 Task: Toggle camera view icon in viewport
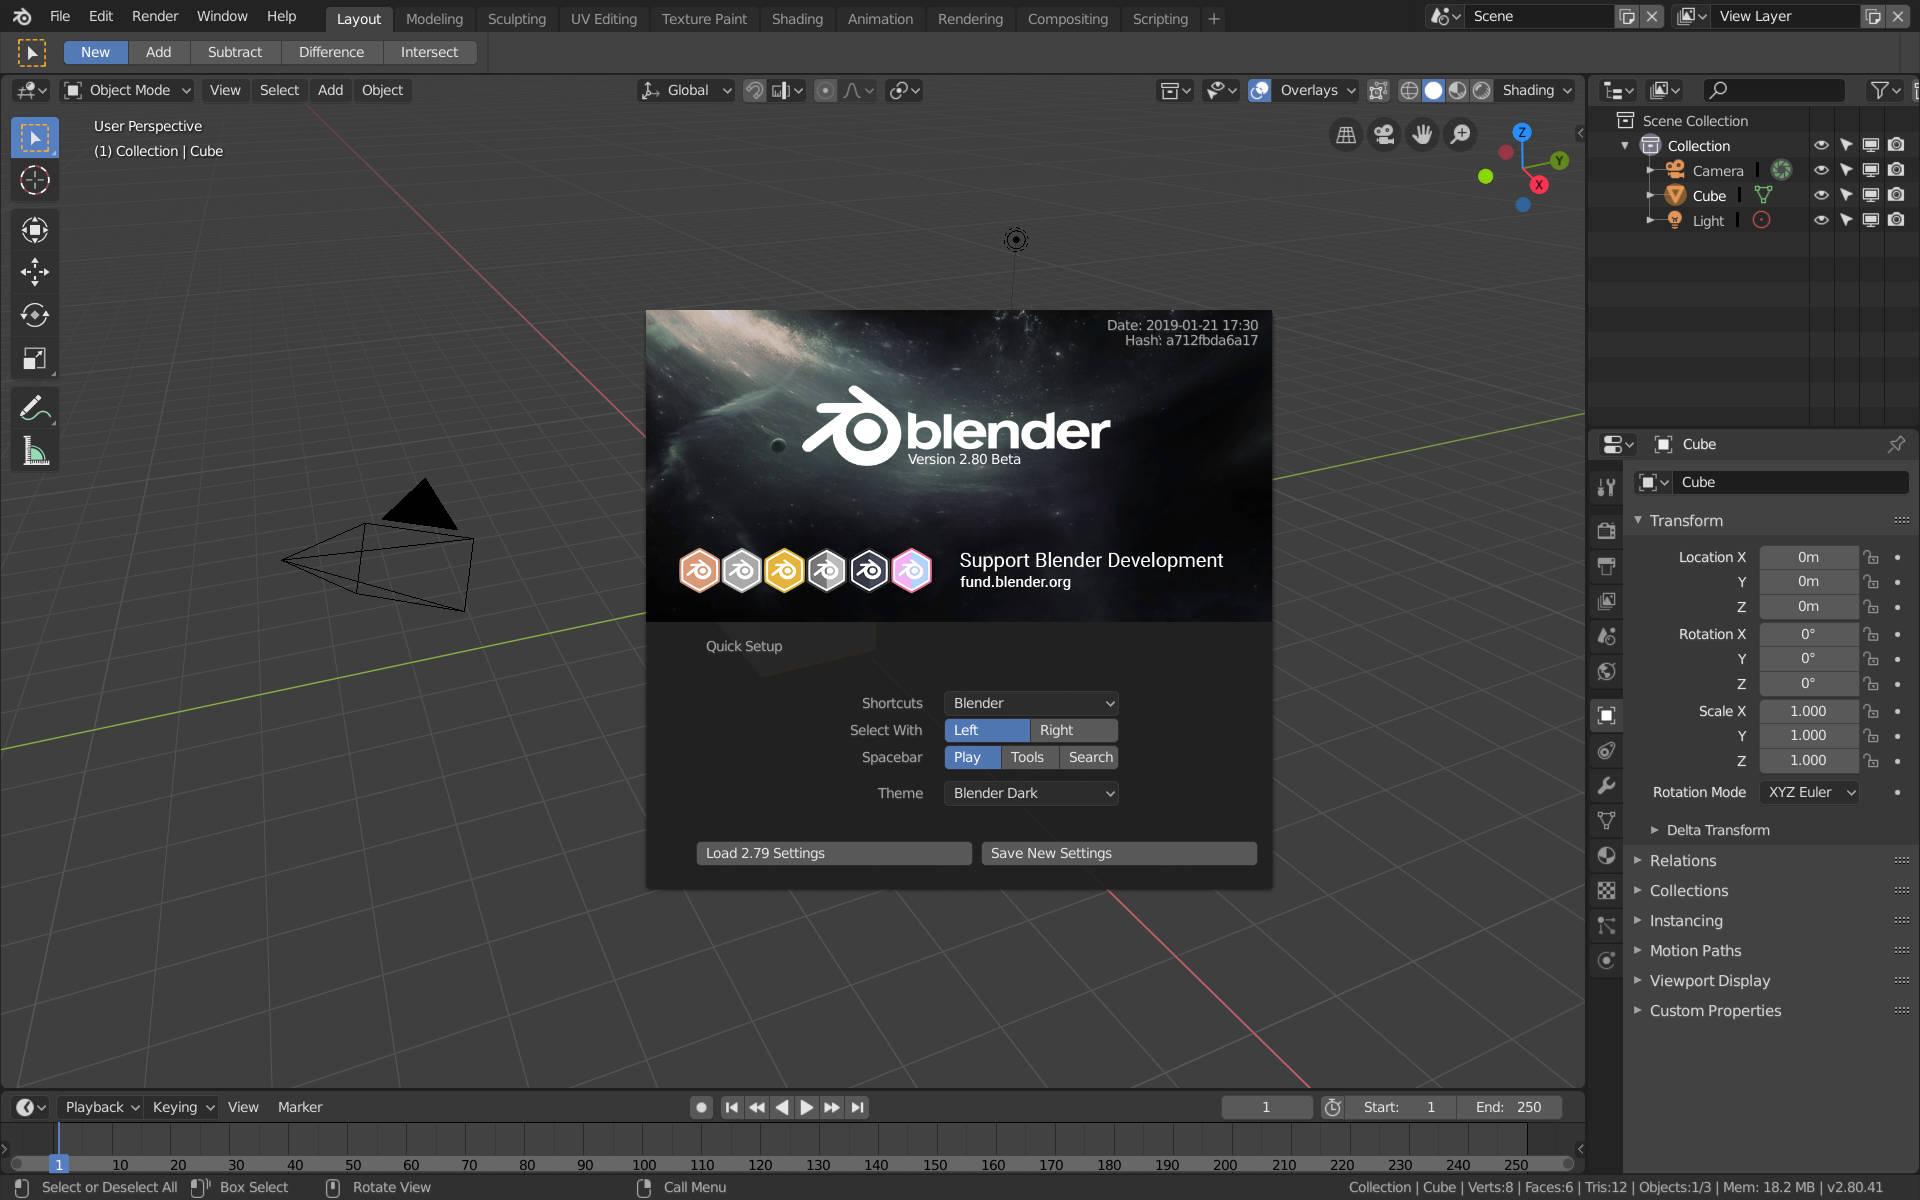pos(1384,134)
